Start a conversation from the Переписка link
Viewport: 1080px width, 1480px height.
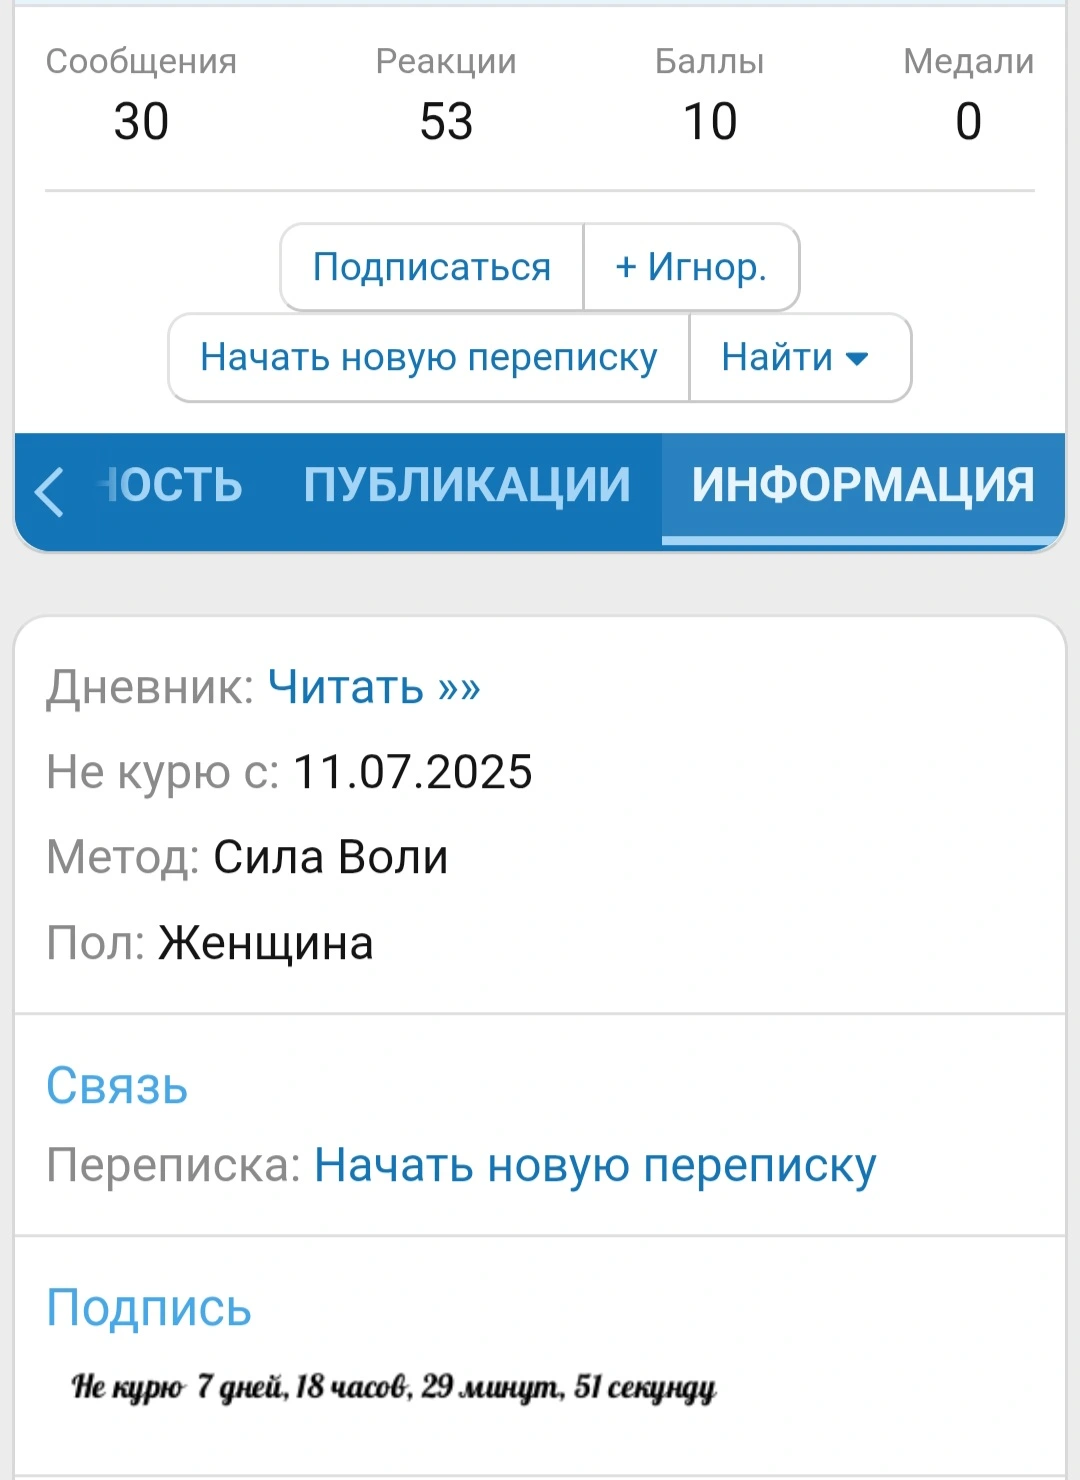(x=594, y=1164)
